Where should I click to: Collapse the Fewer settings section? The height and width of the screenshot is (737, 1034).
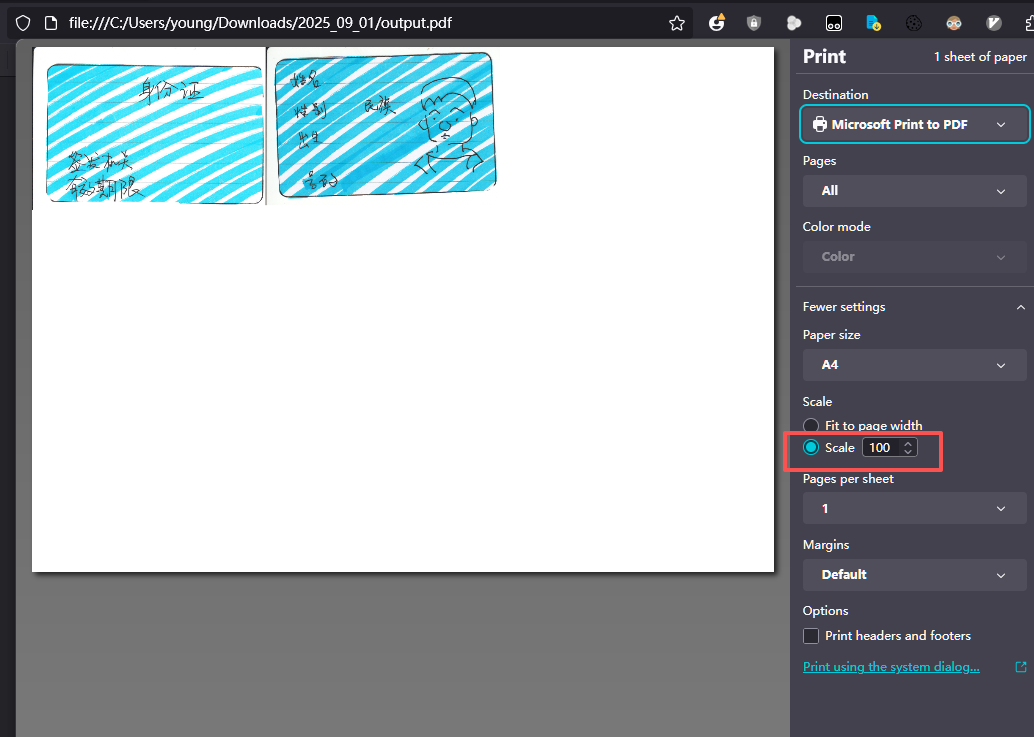[914, 307]
